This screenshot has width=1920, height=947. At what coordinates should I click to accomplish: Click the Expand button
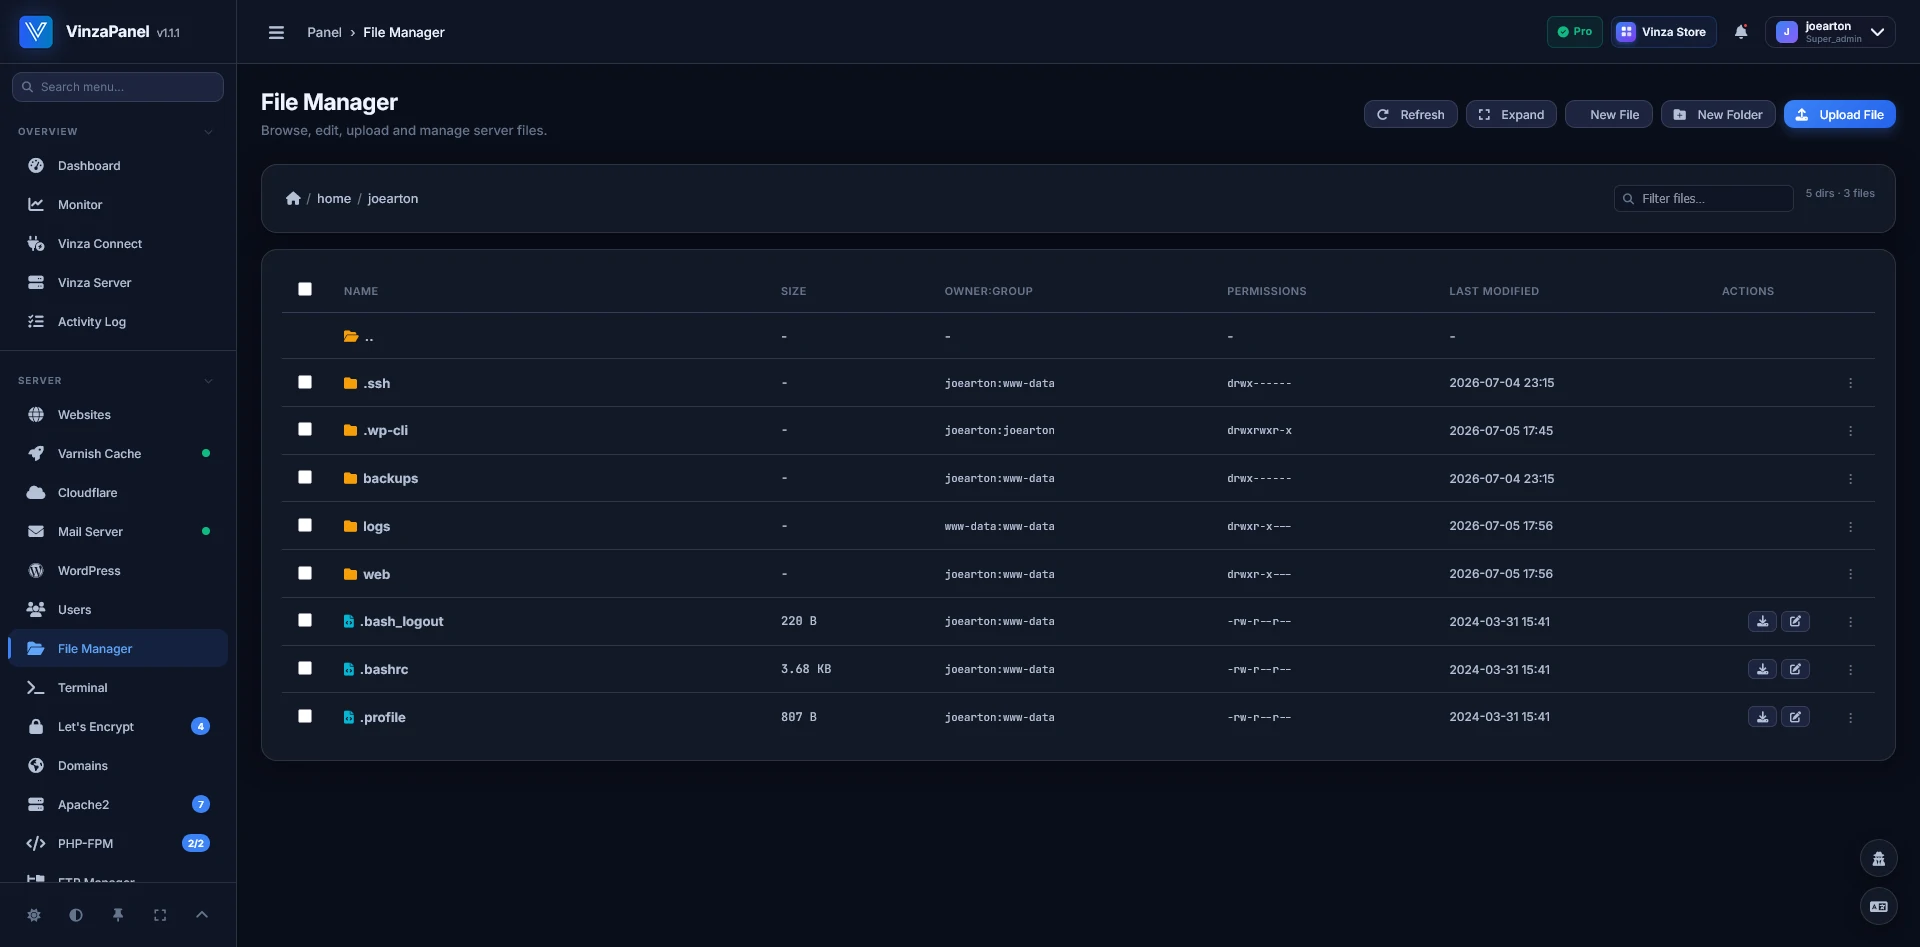[1510, 114]
